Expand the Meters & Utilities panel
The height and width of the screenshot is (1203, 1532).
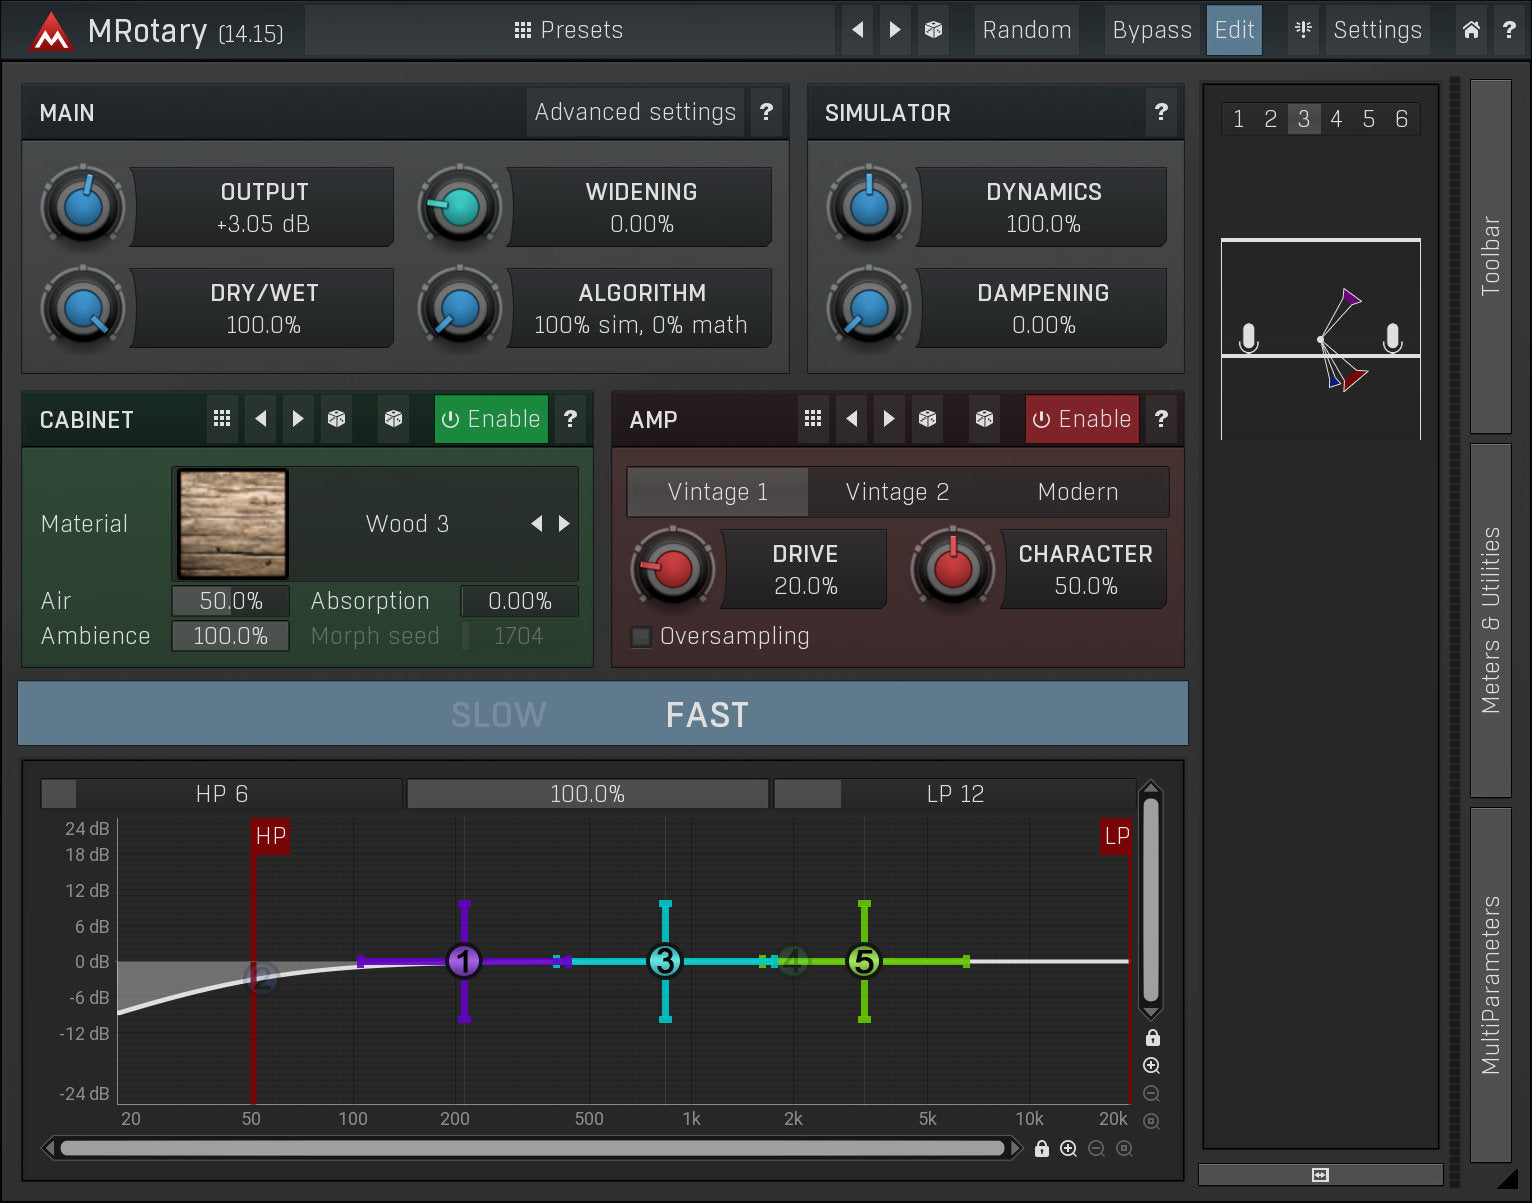1490,620
